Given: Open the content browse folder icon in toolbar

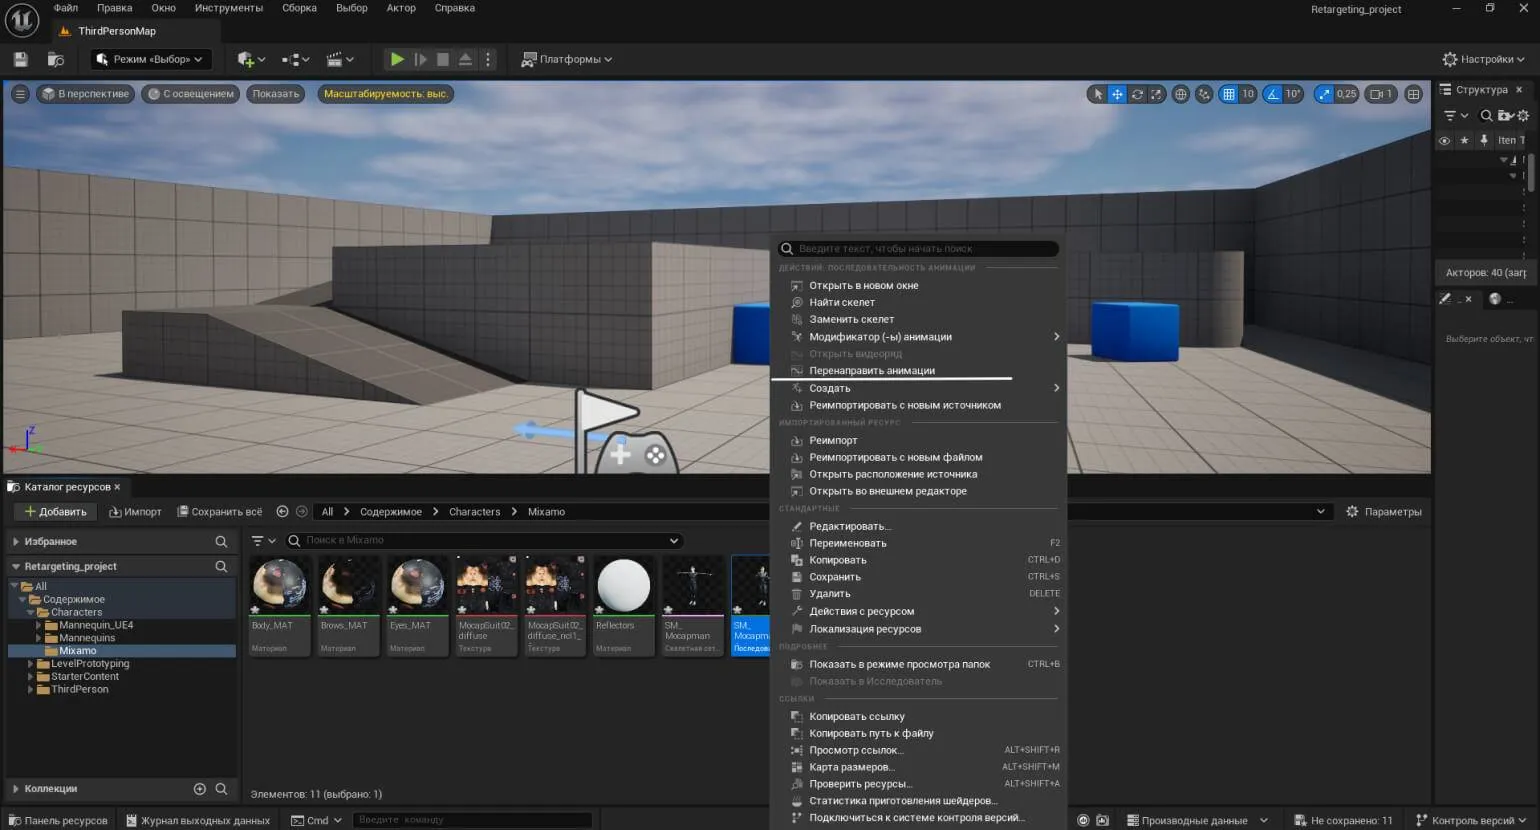Looking at the screenshot, I should pos(56,60).
